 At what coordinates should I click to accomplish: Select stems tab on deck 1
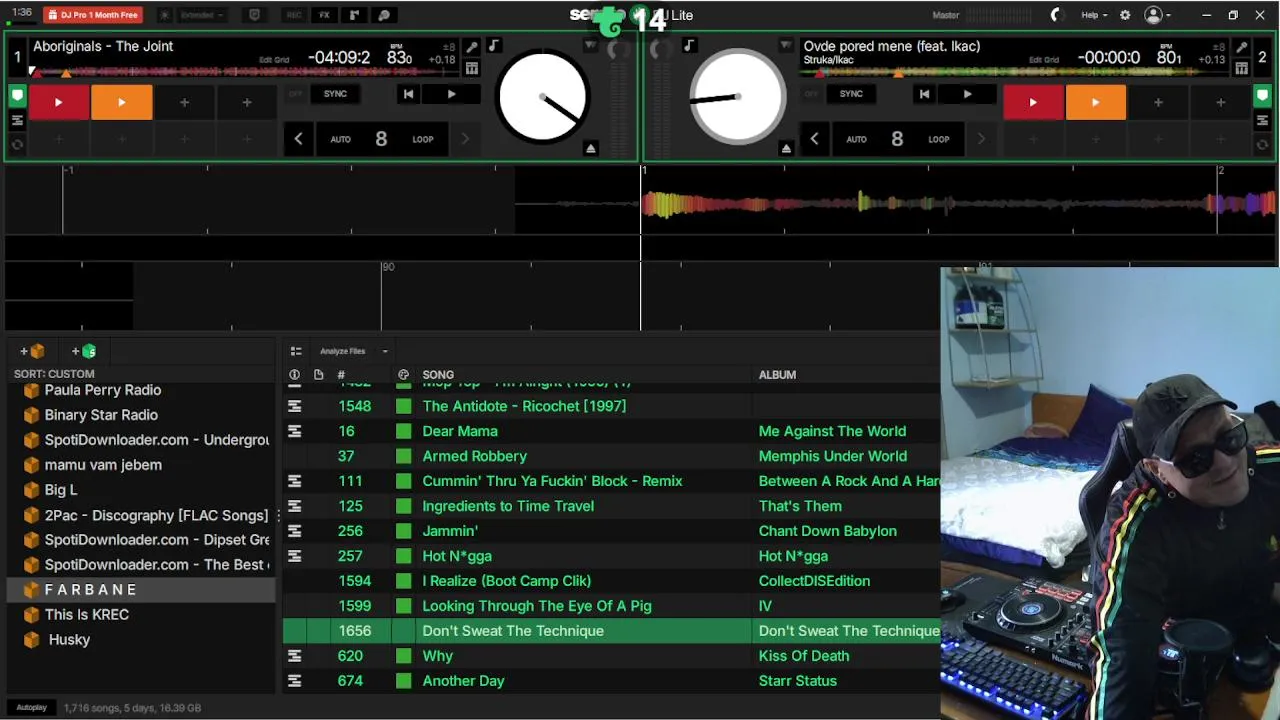coord(17,120)
